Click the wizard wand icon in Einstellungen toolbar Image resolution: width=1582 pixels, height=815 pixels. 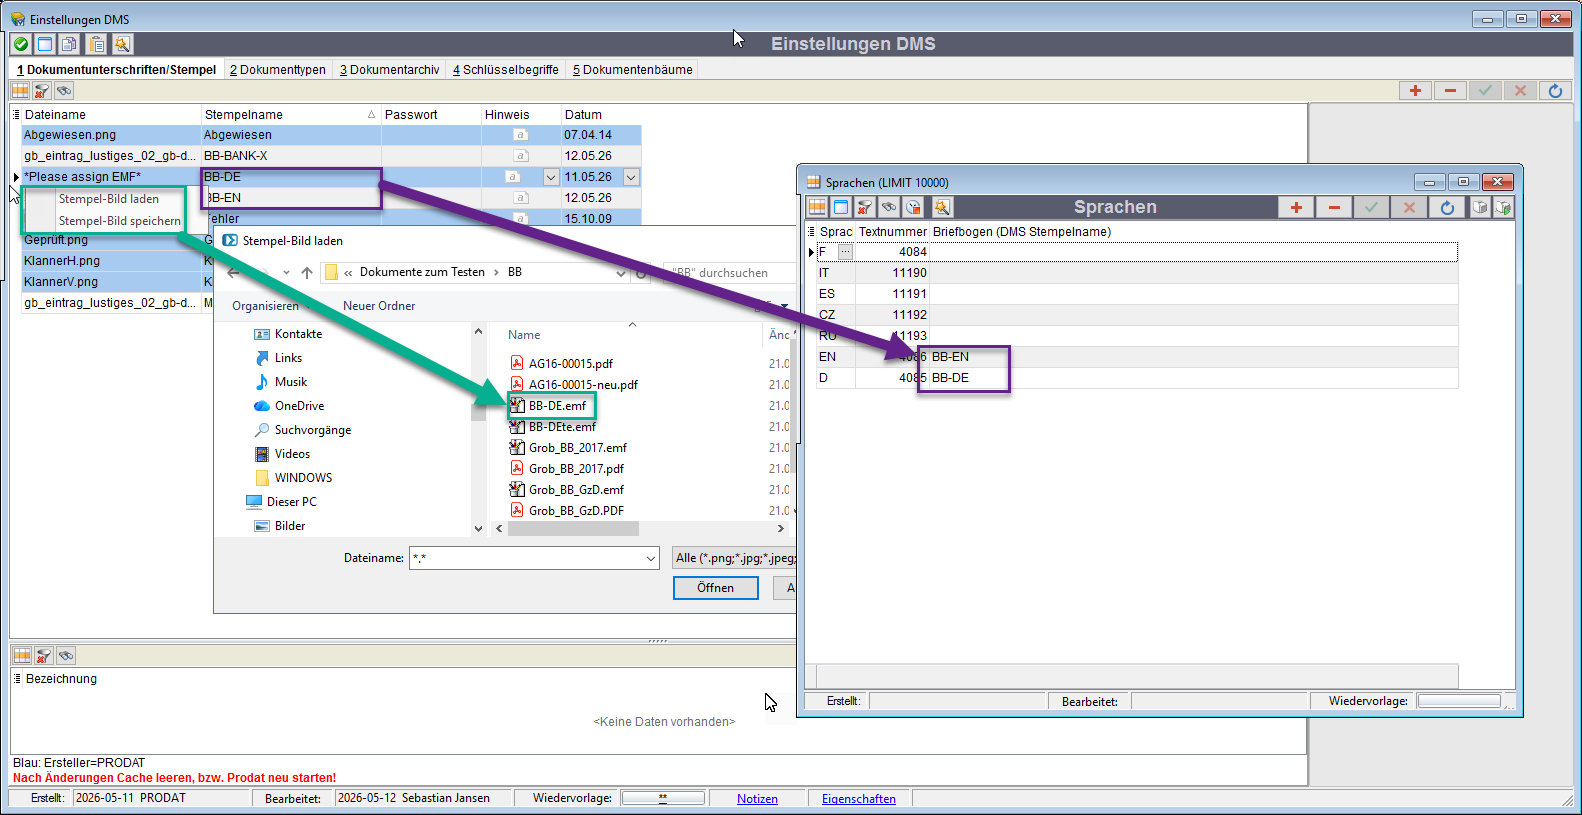(122, 44)
